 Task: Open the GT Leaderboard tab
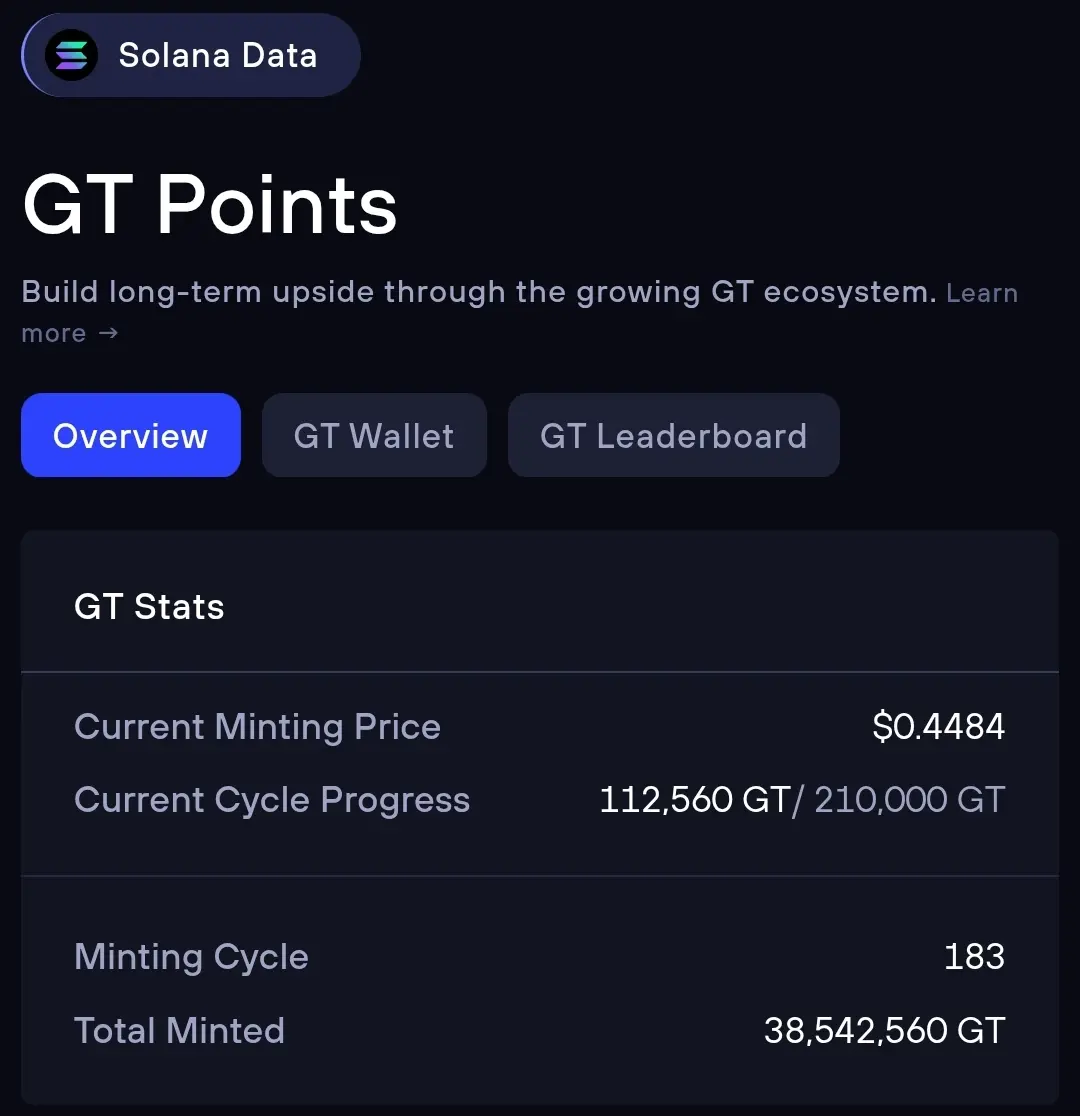tap(673, 436)
